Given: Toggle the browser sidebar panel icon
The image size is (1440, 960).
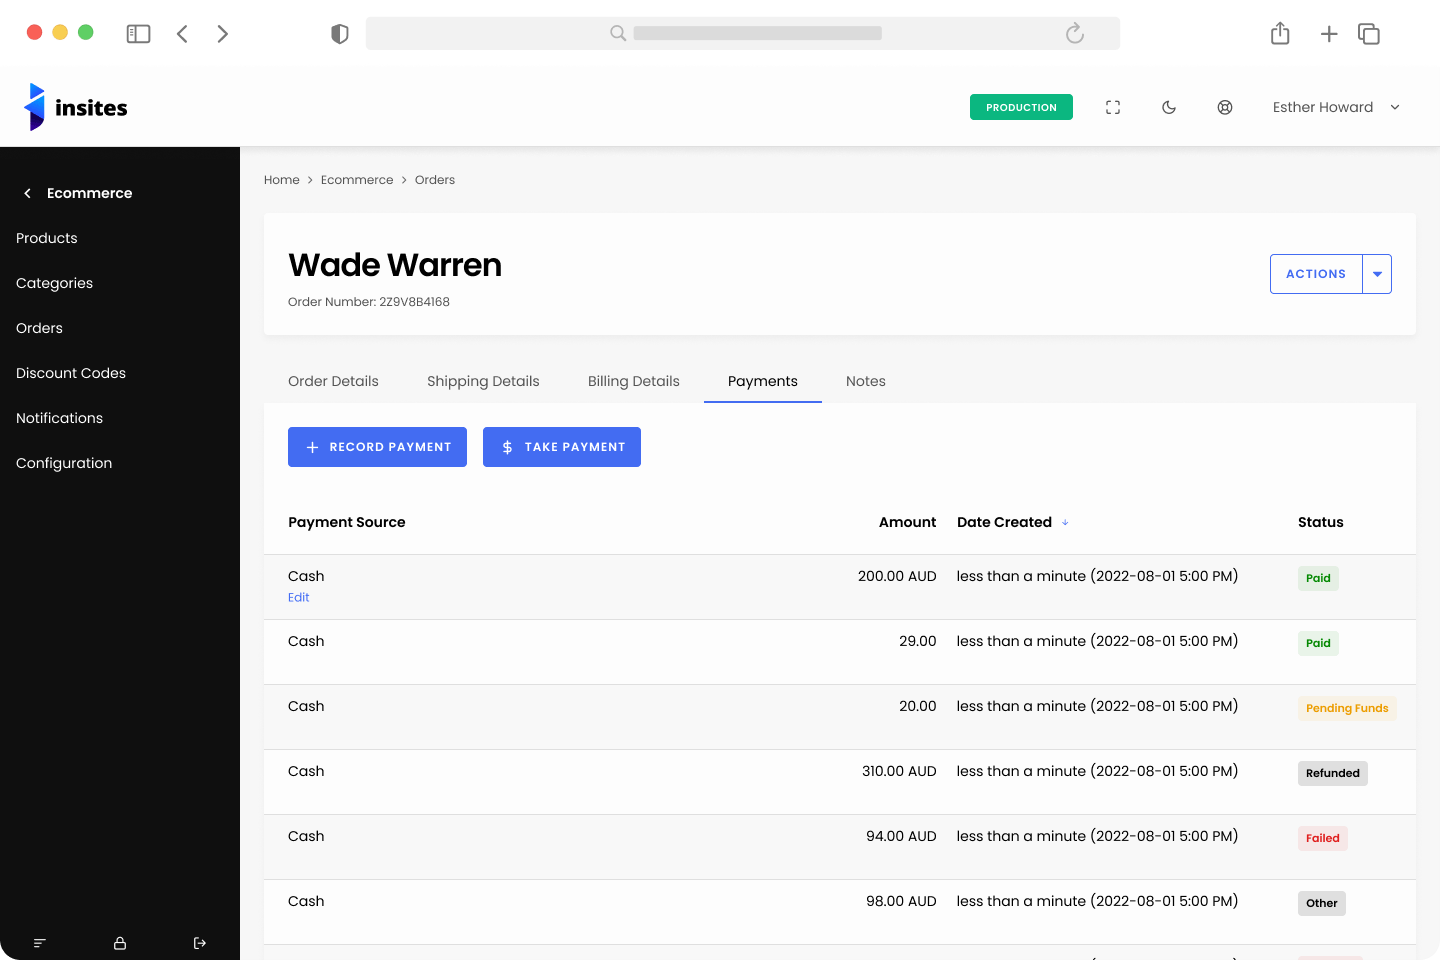Looking at the screenshot, I should (x=138, y=34).
